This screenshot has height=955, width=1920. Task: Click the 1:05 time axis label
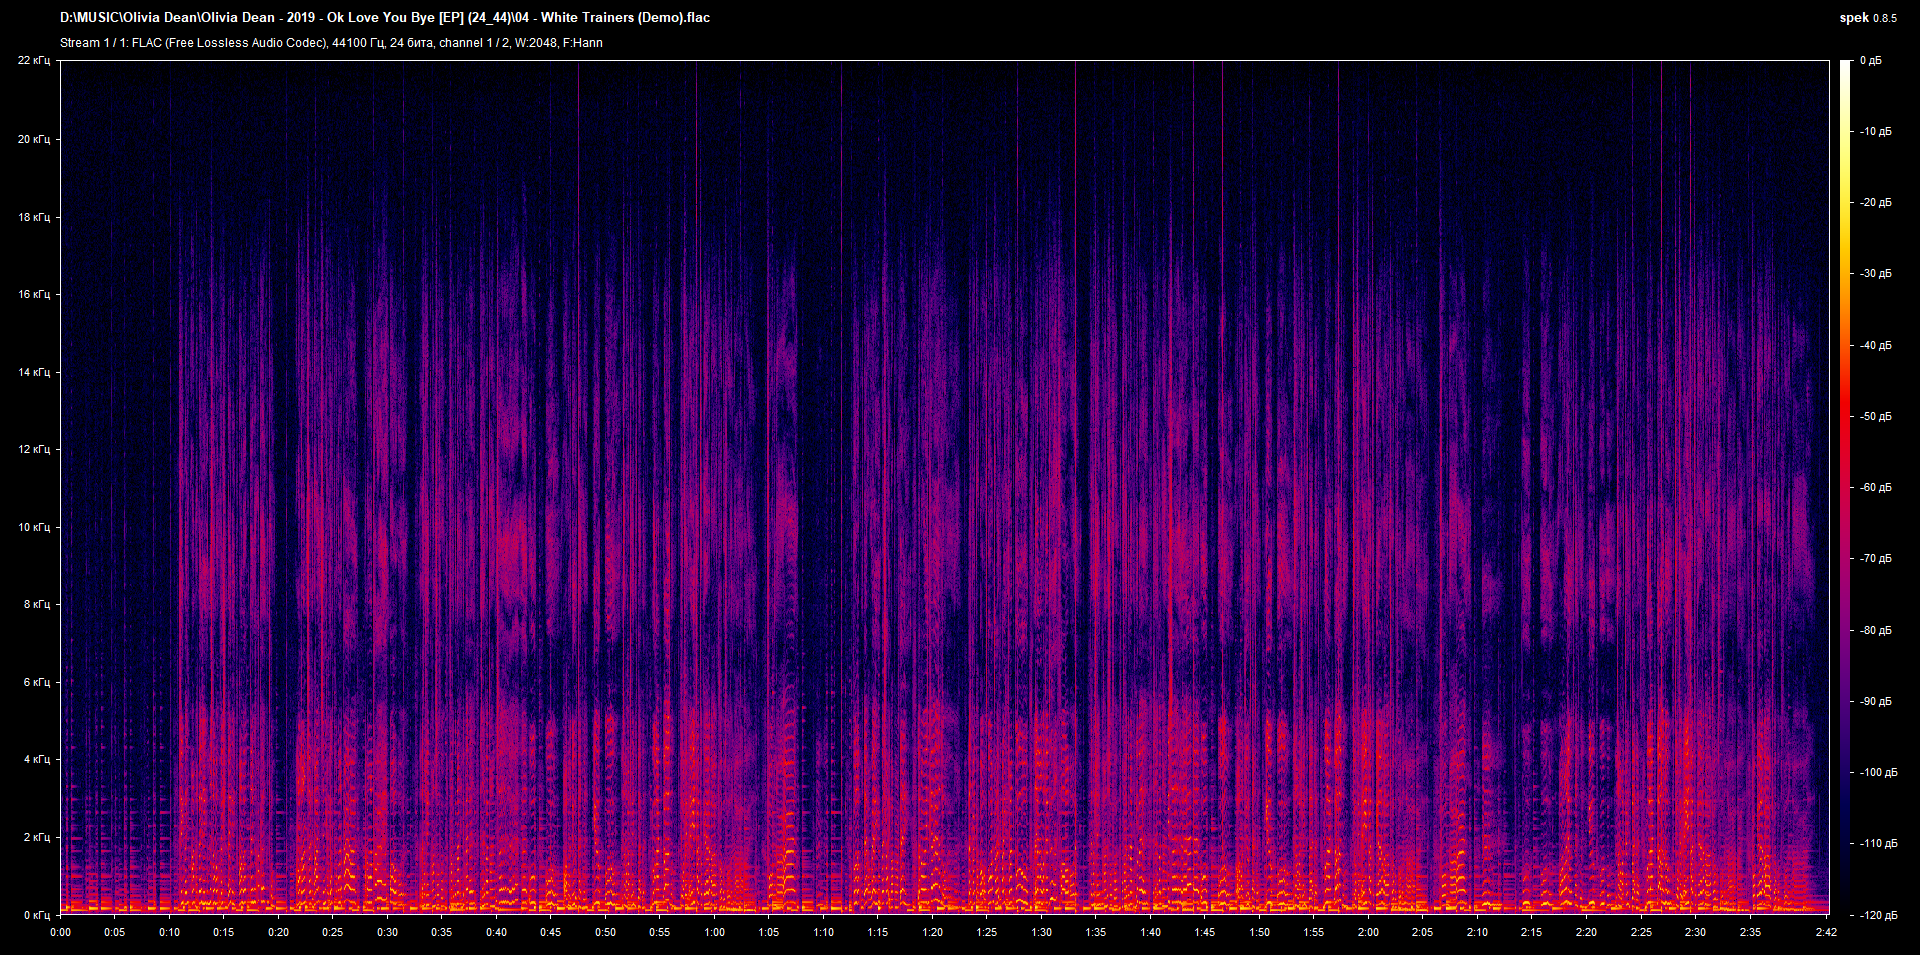tap(769, 932)
